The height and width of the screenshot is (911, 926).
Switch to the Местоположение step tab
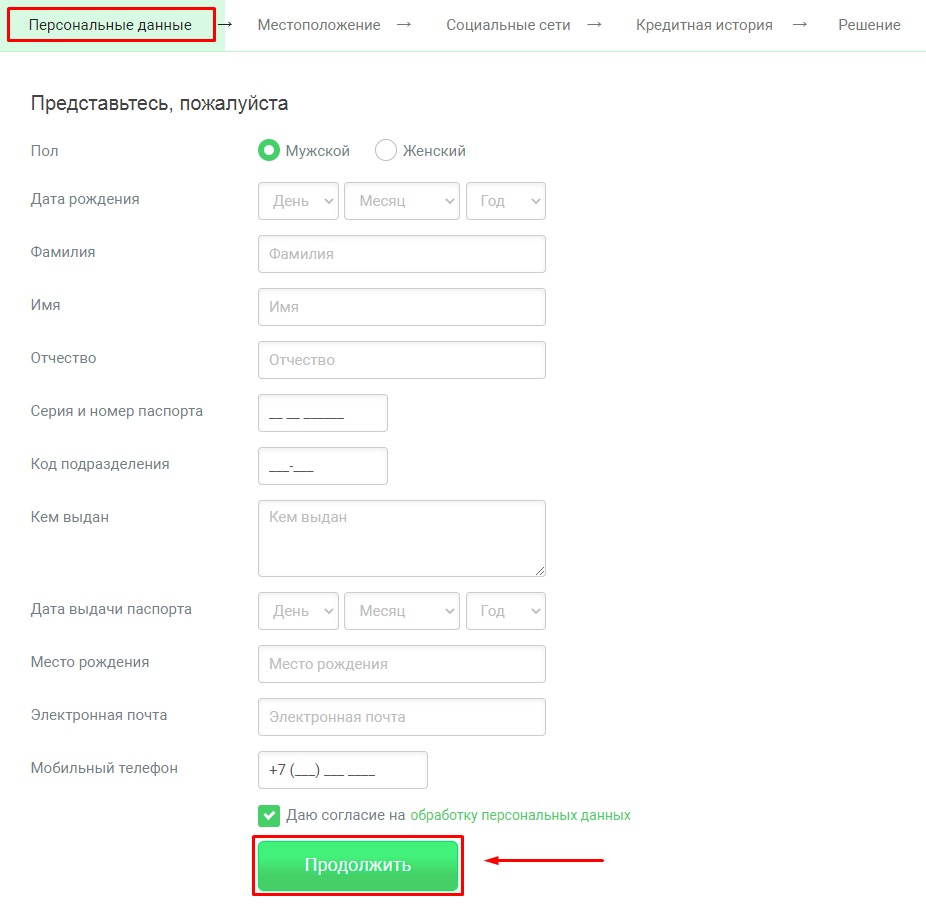tap(319, 25)
